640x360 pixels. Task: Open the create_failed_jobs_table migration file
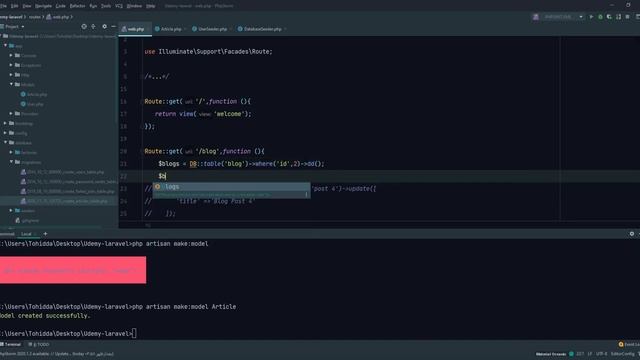68,191
